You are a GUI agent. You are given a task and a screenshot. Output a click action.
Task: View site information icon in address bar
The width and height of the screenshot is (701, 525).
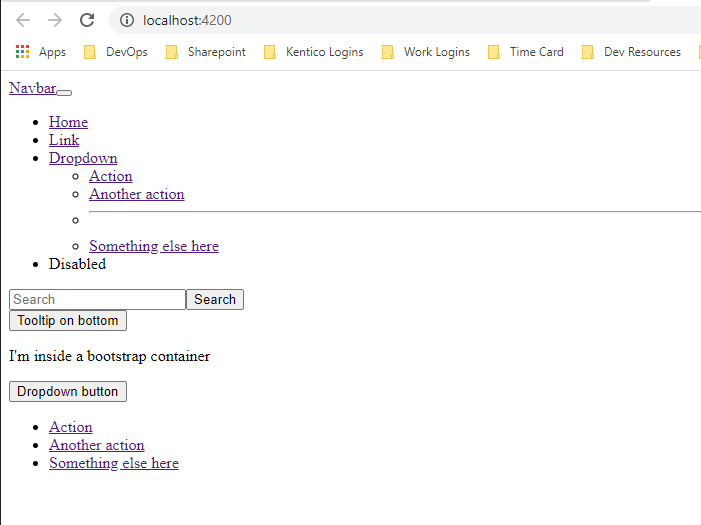click(127, 20)
